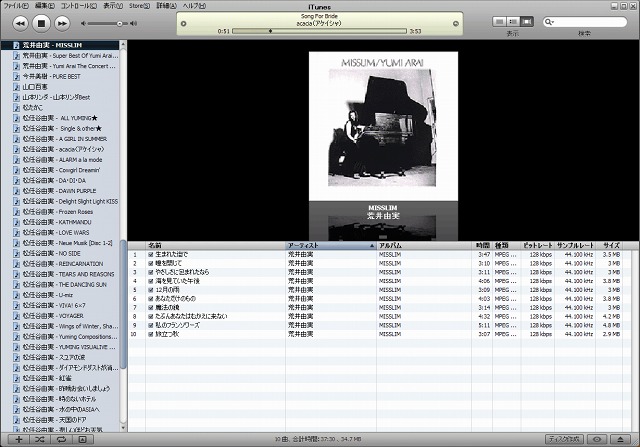Click icon of DA・DI・DA playlist
640x447 pixels.
(16, 180)
